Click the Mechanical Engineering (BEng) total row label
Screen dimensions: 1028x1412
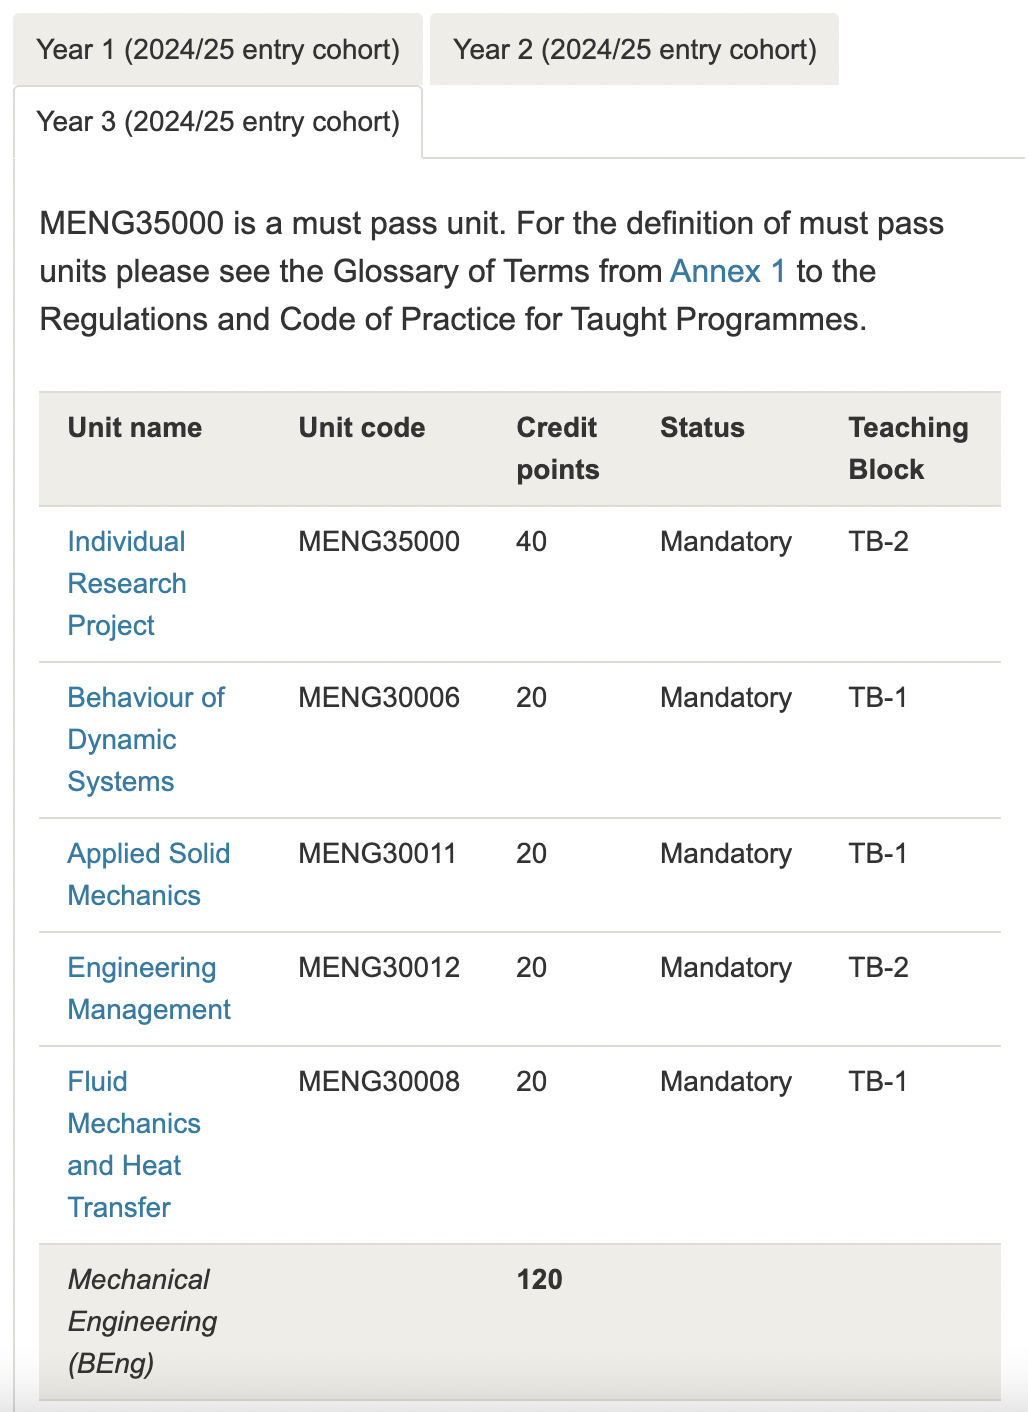point(142,1321)
